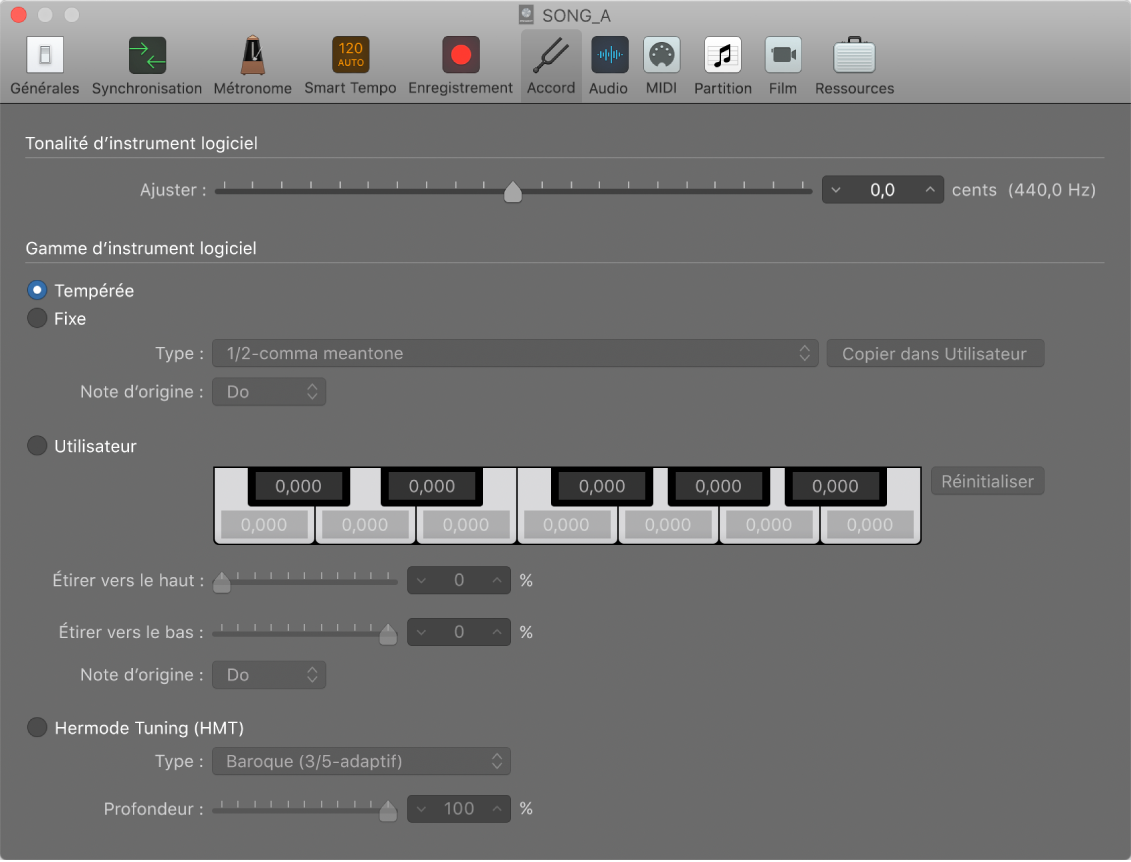Click the (440,0 Hz) frequency text
Viewport: 1131px width, 862px height.
tap(1052, 190)
